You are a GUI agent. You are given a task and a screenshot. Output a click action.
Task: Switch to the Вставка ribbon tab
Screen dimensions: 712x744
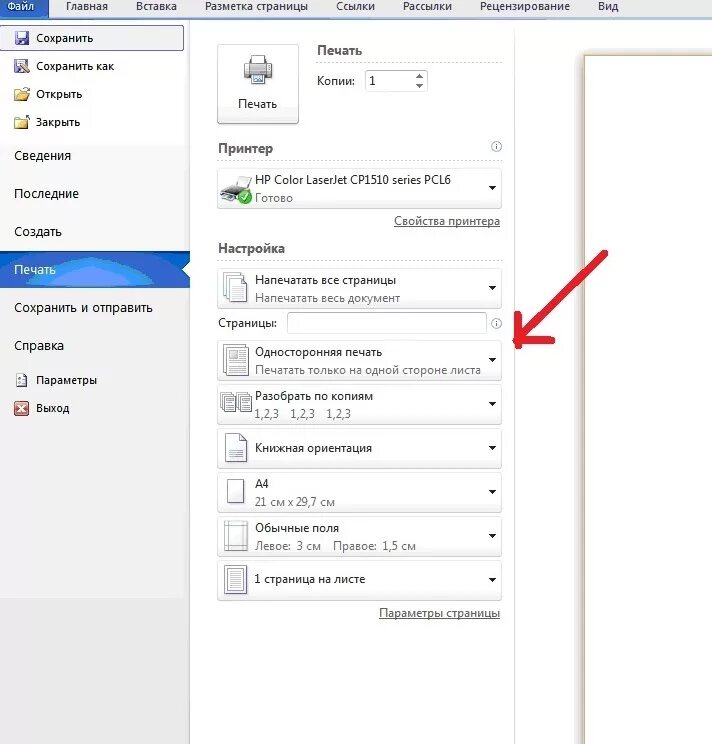pyautogui.click(x=156, y=7)
